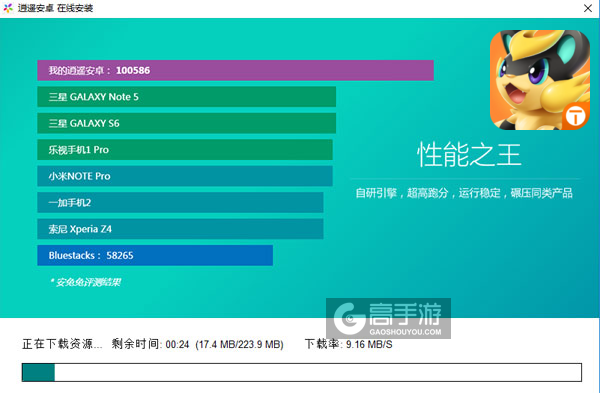Click the 安兔兔评测结果 footnote
This screenshot has height=393, width=600.
click(x=85, y=282)
